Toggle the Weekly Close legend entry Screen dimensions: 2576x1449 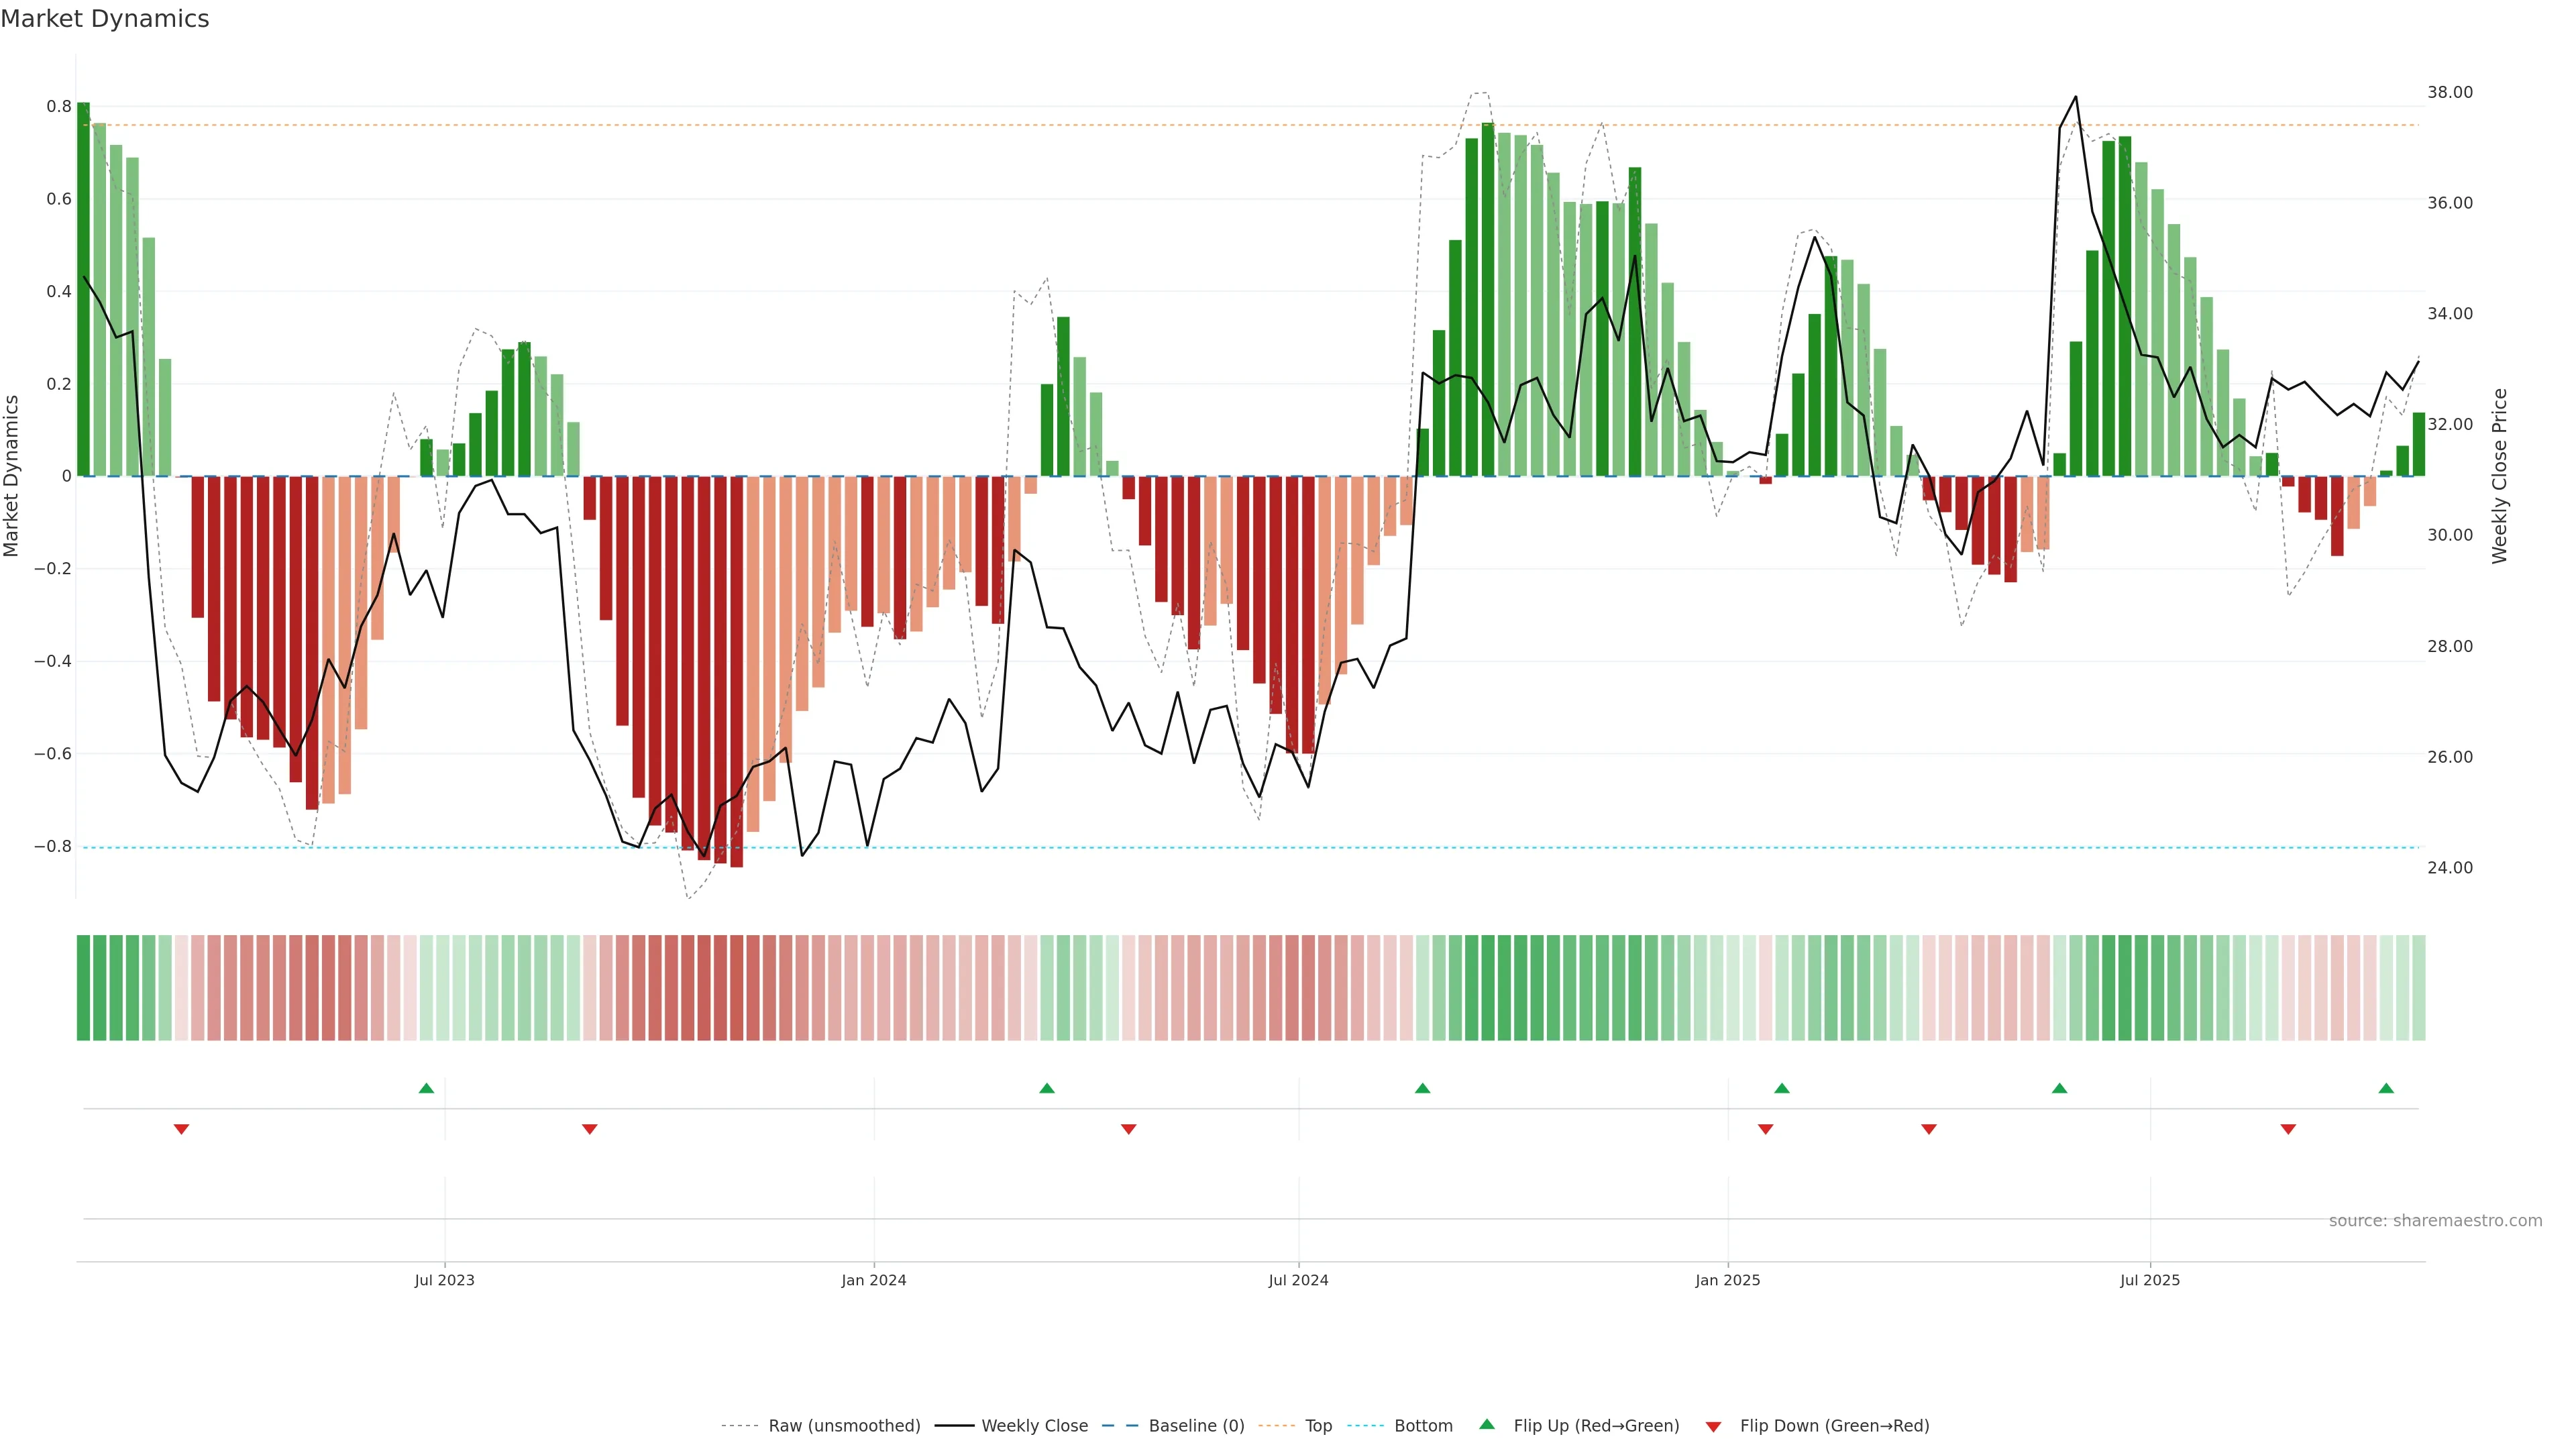(1034, 1425)
